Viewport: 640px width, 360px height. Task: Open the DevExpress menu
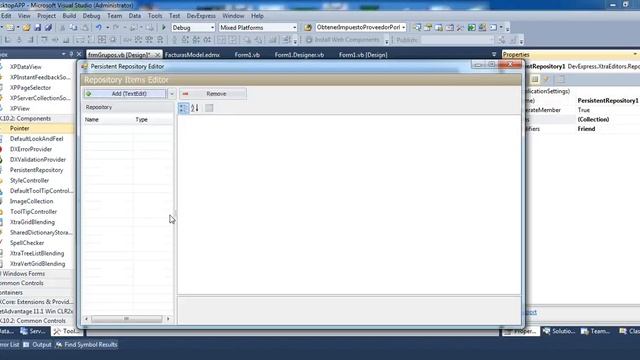[x=201, y=16]
